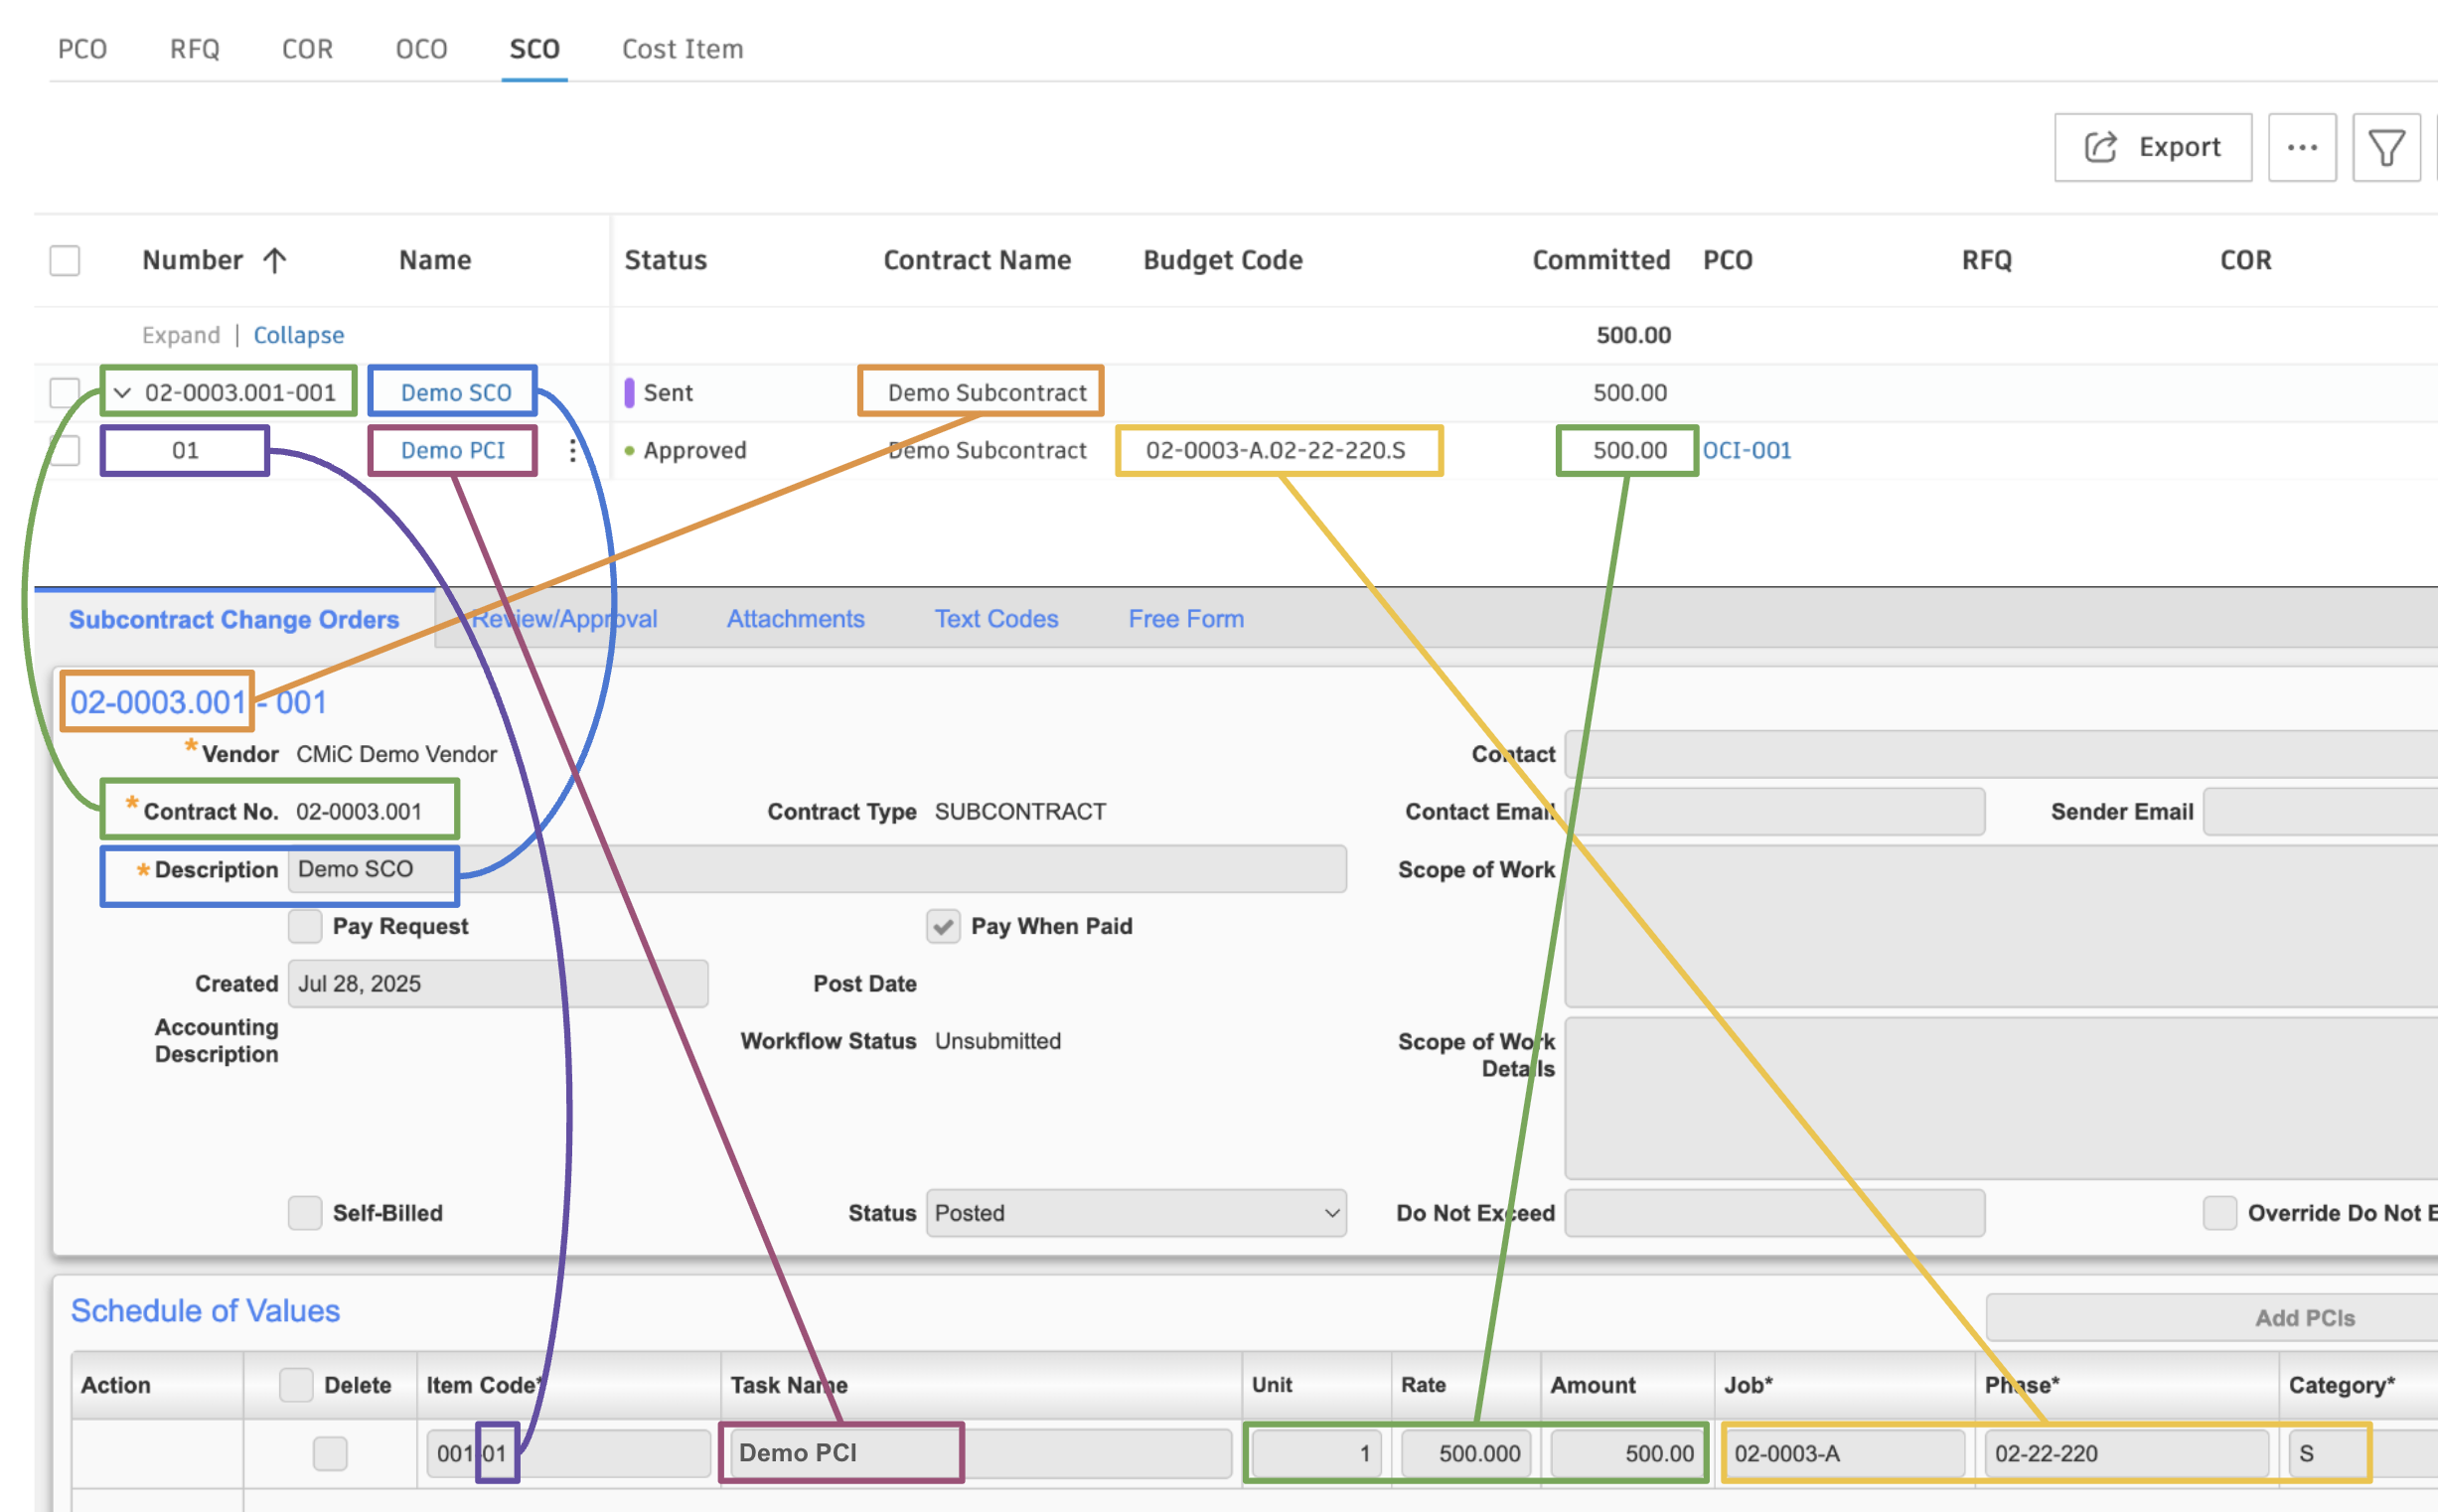The height and width of the screenshot is (1512, 2438).
Task: Switch to the COR tab
Action: click(x=307, y=49)
